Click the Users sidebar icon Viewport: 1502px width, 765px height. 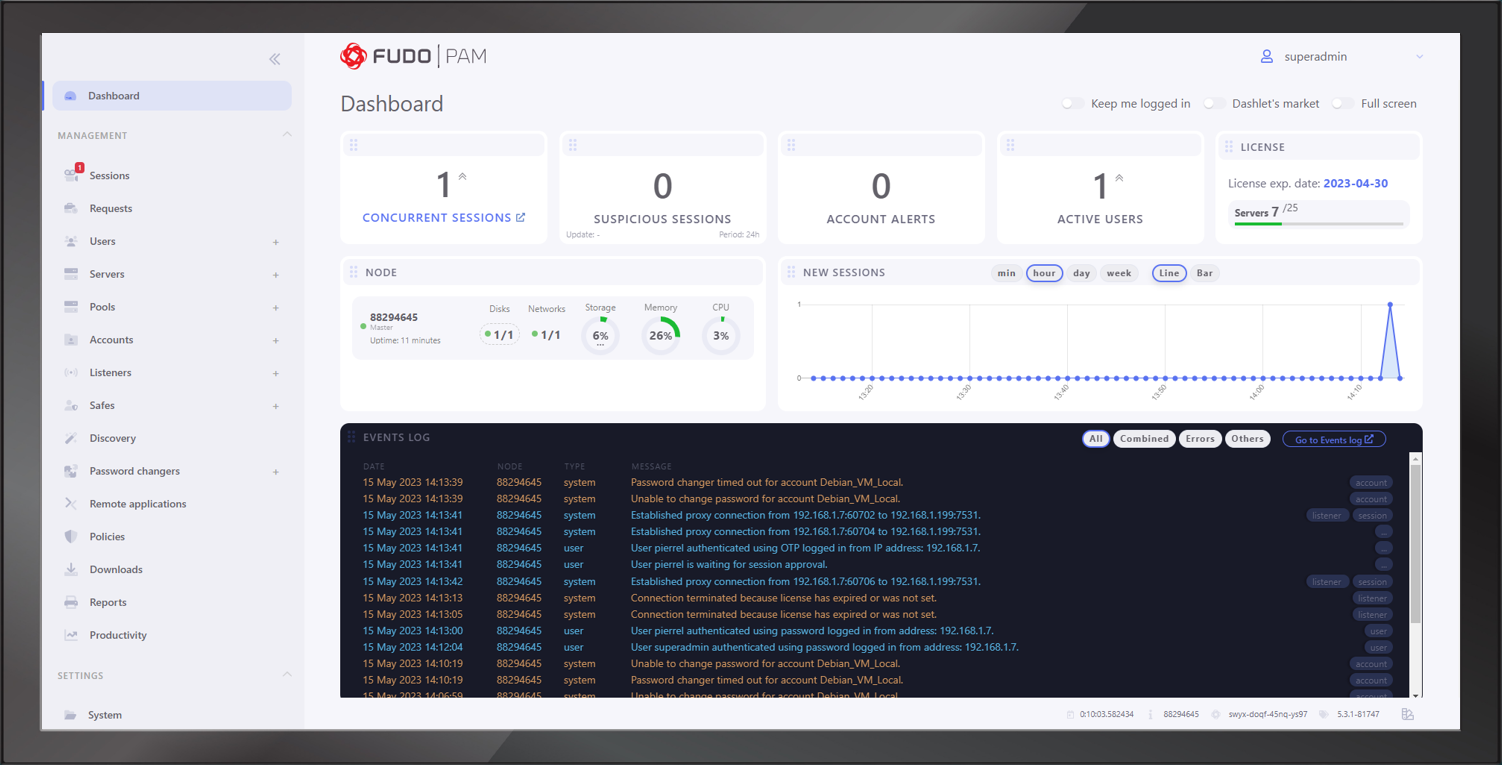click(71, 241)
